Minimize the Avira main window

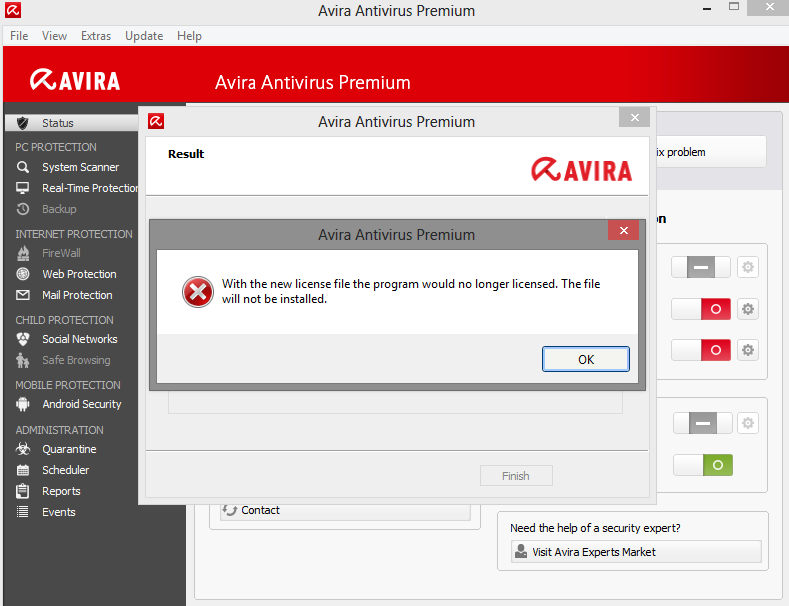point(707,9)
